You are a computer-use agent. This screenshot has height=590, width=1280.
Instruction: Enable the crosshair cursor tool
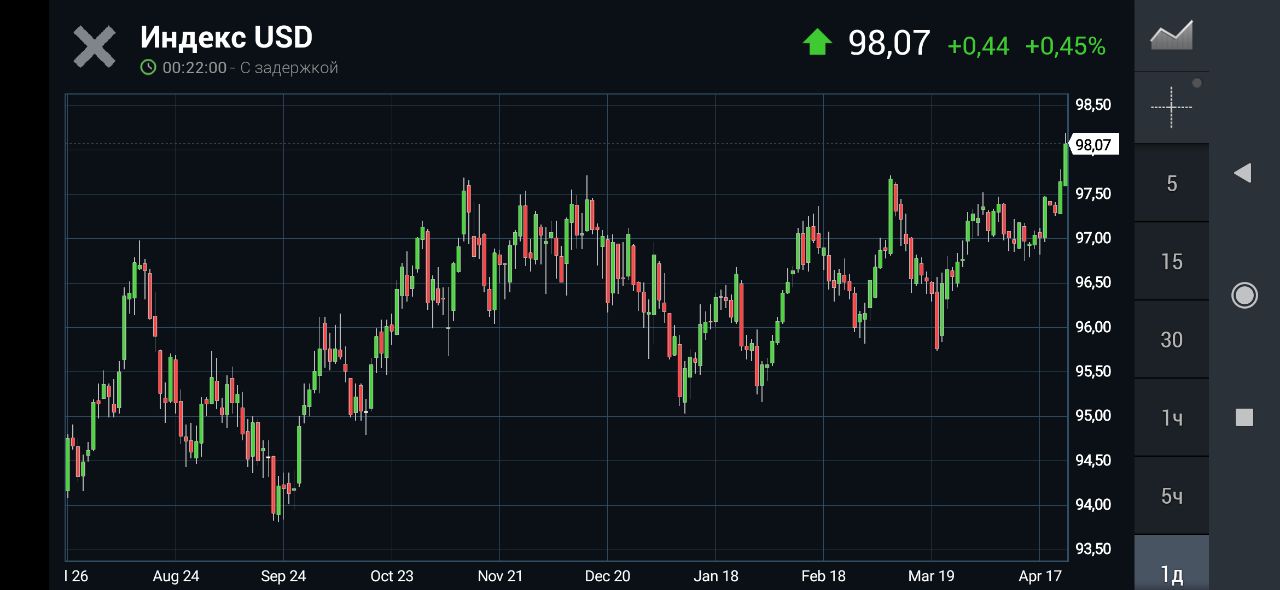point(1172,106)
